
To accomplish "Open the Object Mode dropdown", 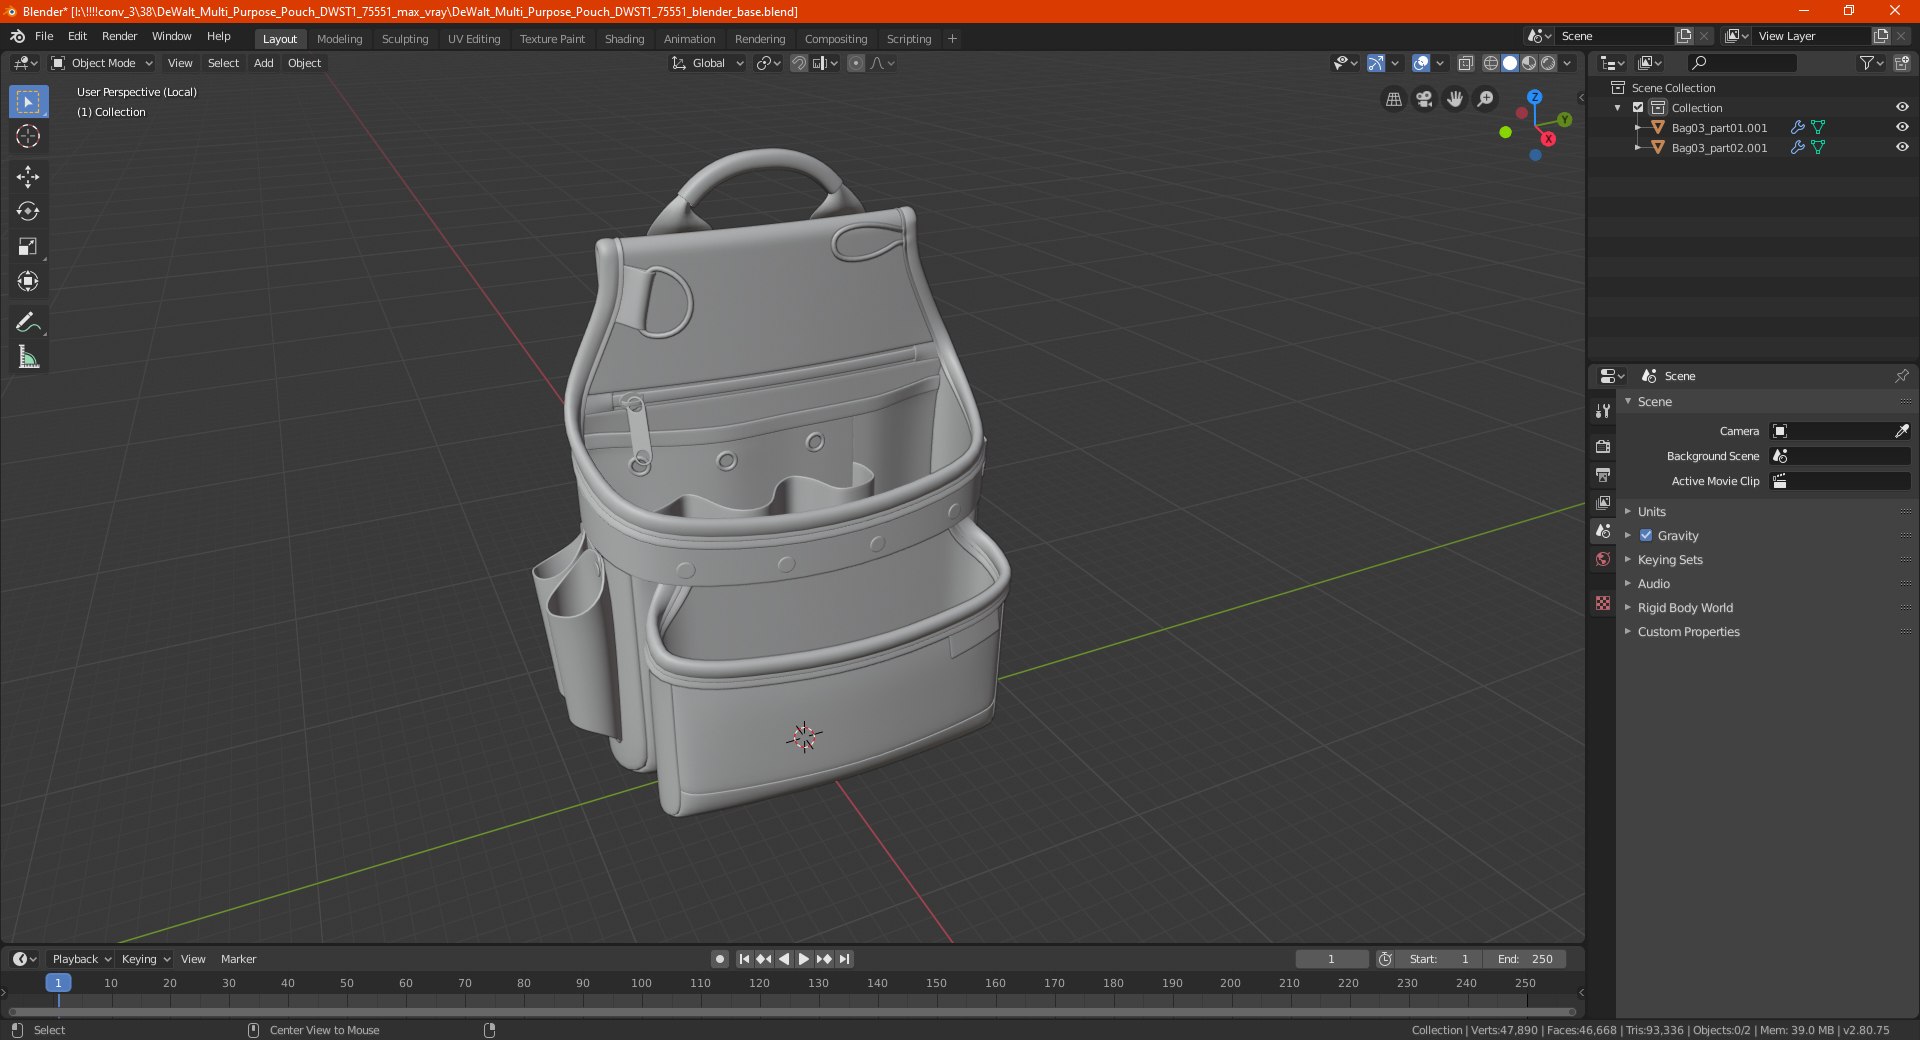I will coord(102,63).
